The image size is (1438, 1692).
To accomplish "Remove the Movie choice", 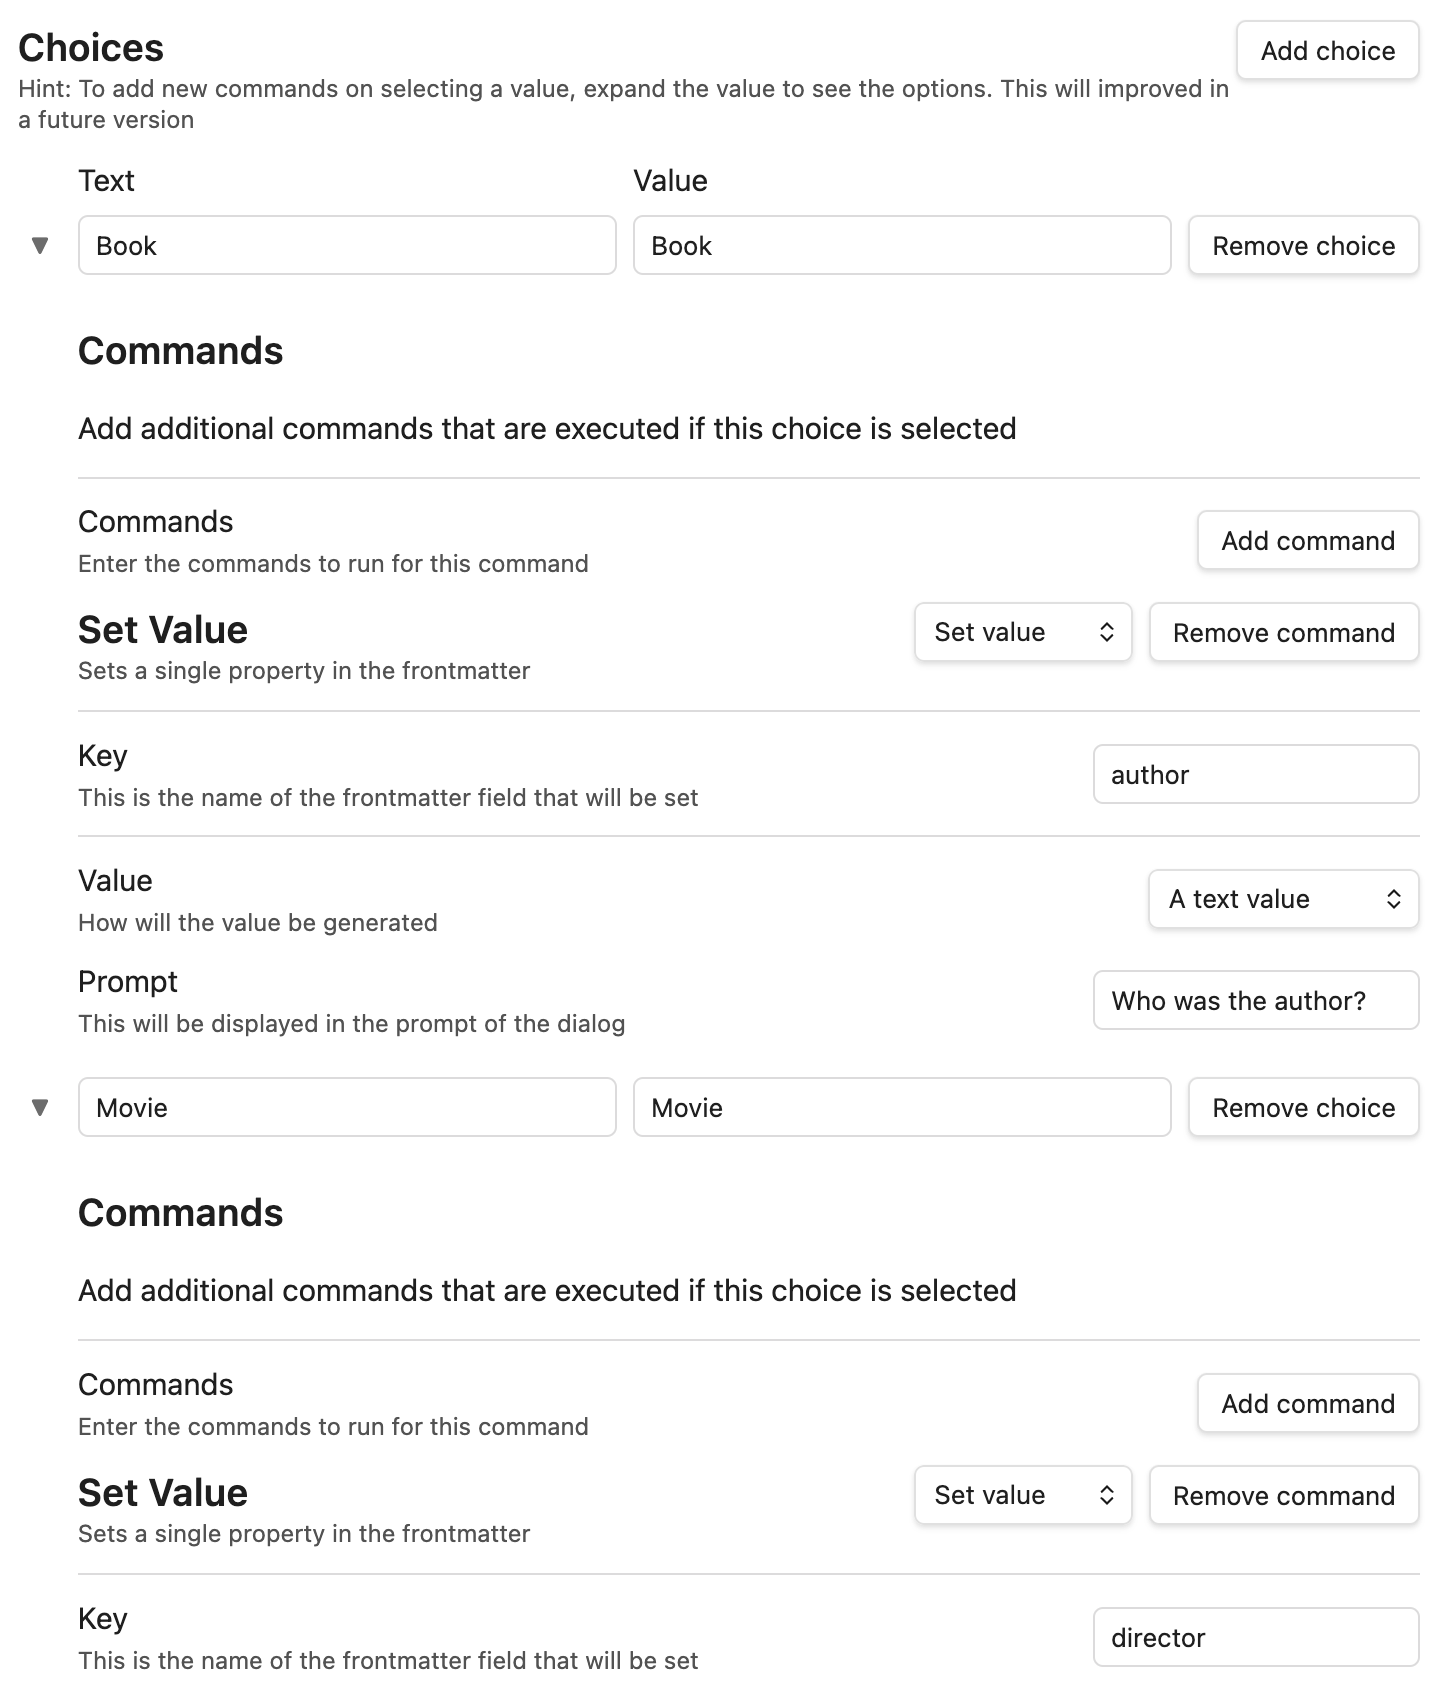I will pos(1304,1107).
